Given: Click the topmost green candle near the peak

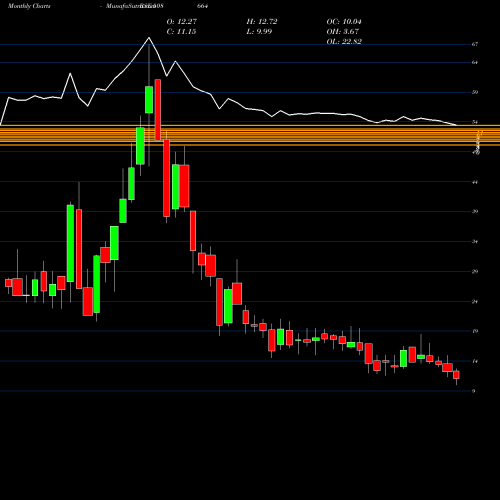Looking at the screenshot, I should (x=149, y=100).
